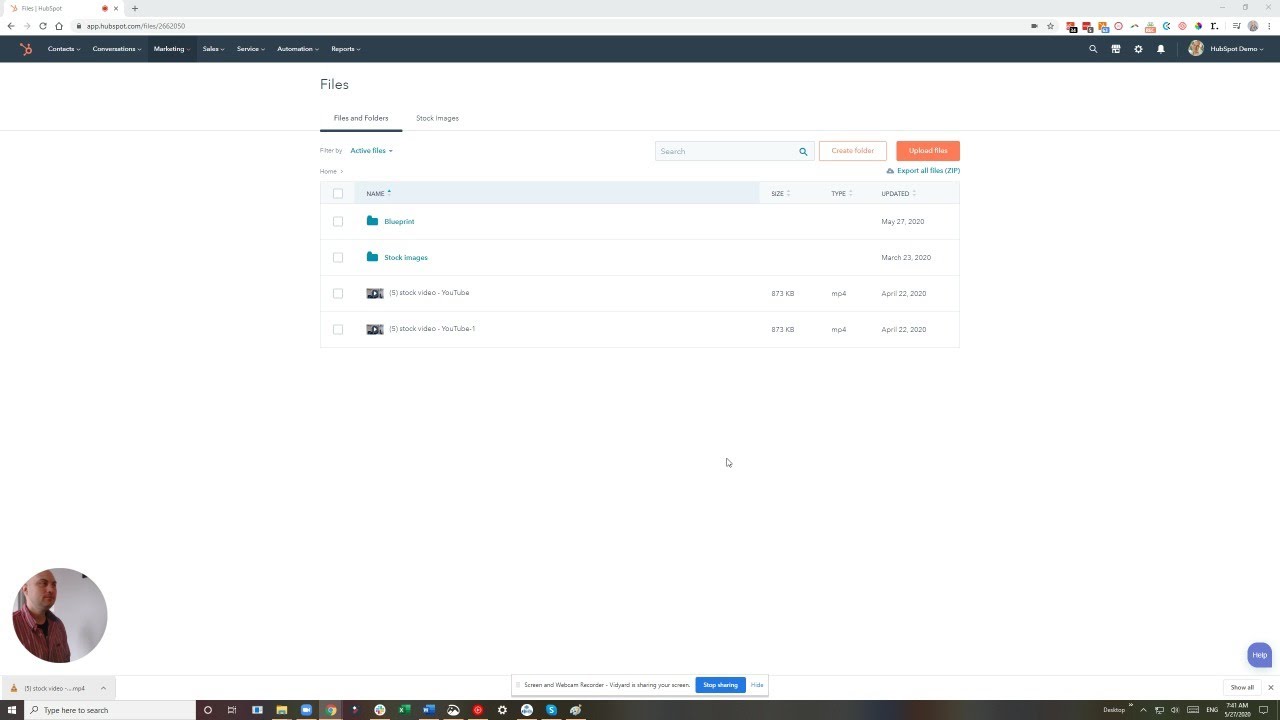The image size is (1280, 720).
Task: Expand the Sales menu
Action: tap(213, 49)
